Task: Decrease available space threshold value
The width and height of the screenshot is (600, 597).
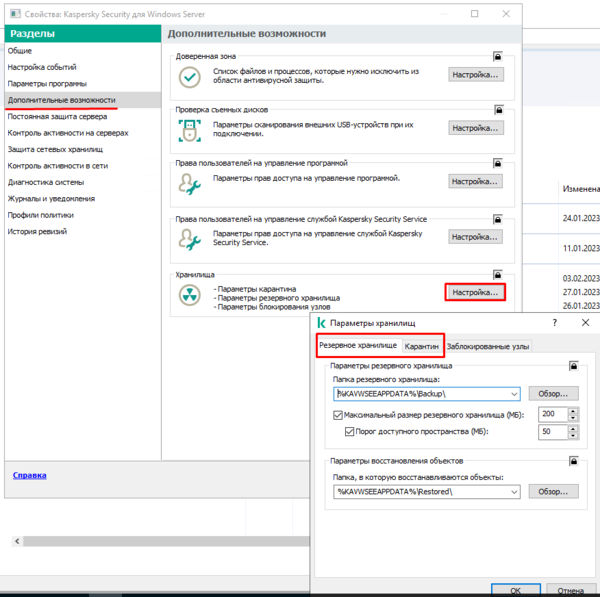Action: [x=573, y=436]
